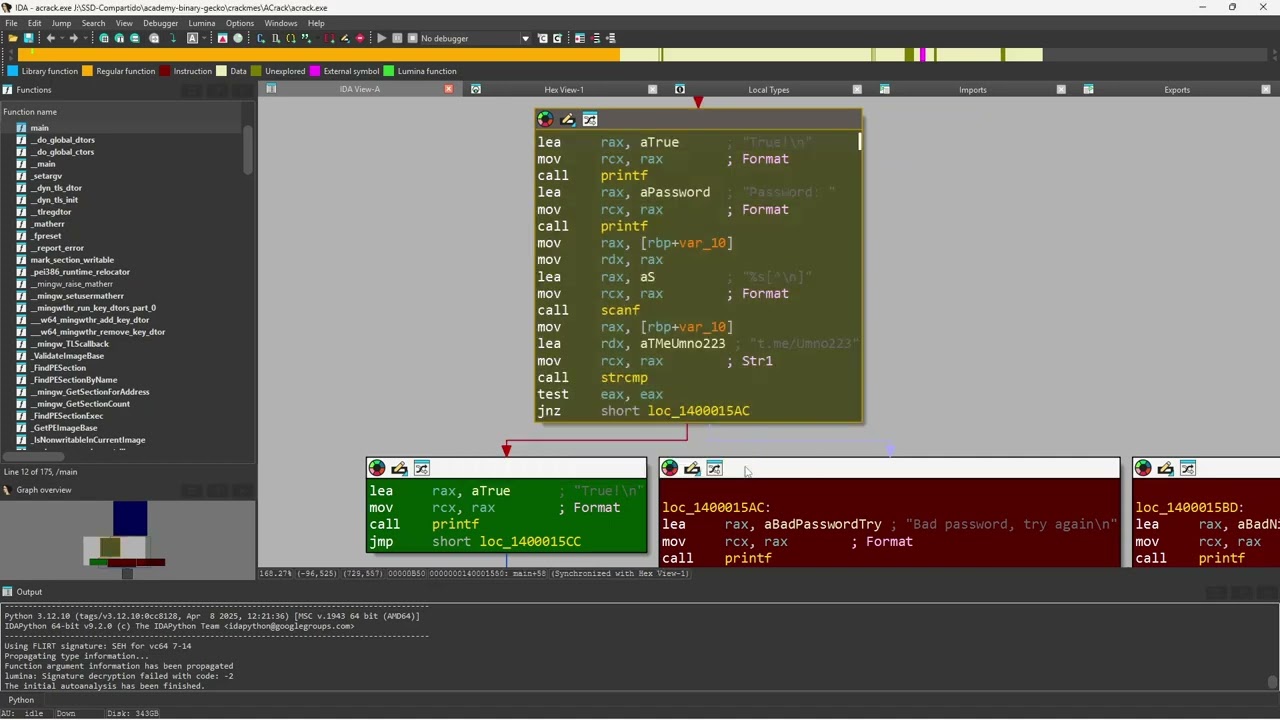
Task: Switch to the Hex View-1 tab
Action: [x=564, y=89]
